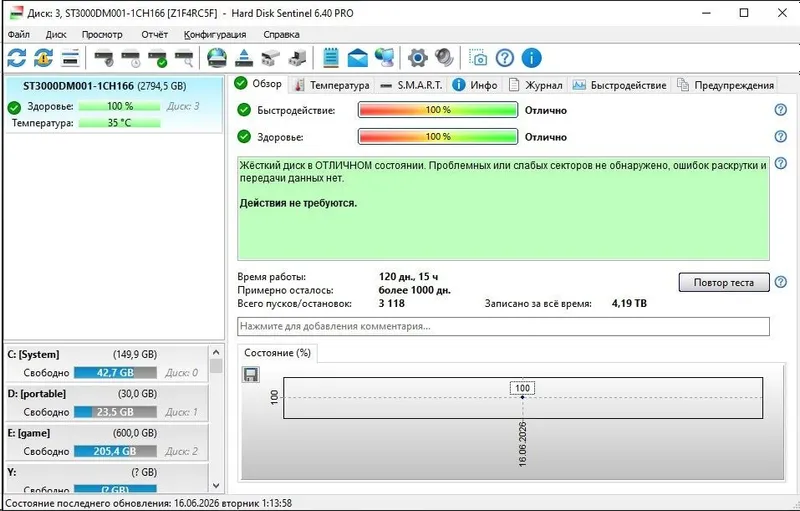800x511 pixels.
Task: Switch to the Быстродействие tab
Action: point(619,85)
